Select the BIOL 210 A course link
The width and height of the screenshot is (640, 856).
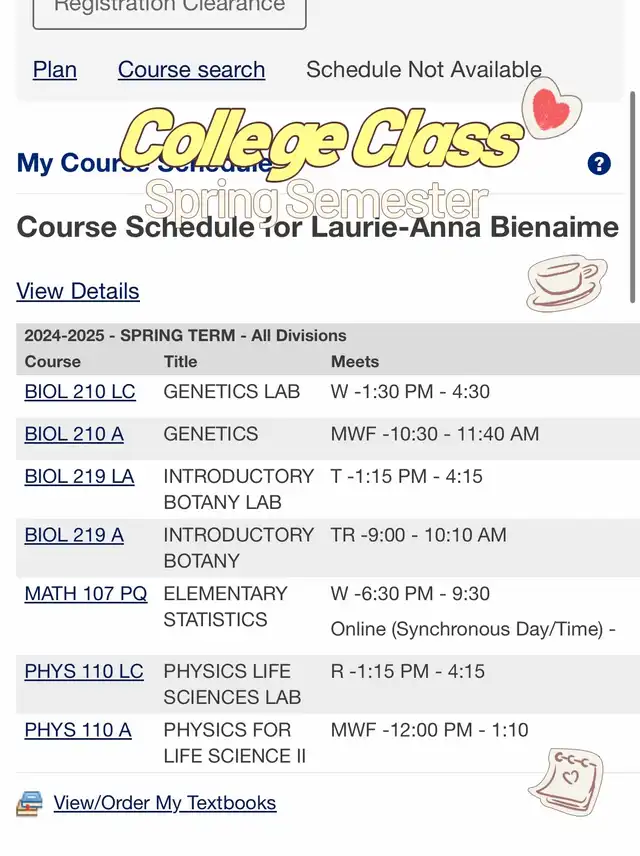click(x=74, y=434)
